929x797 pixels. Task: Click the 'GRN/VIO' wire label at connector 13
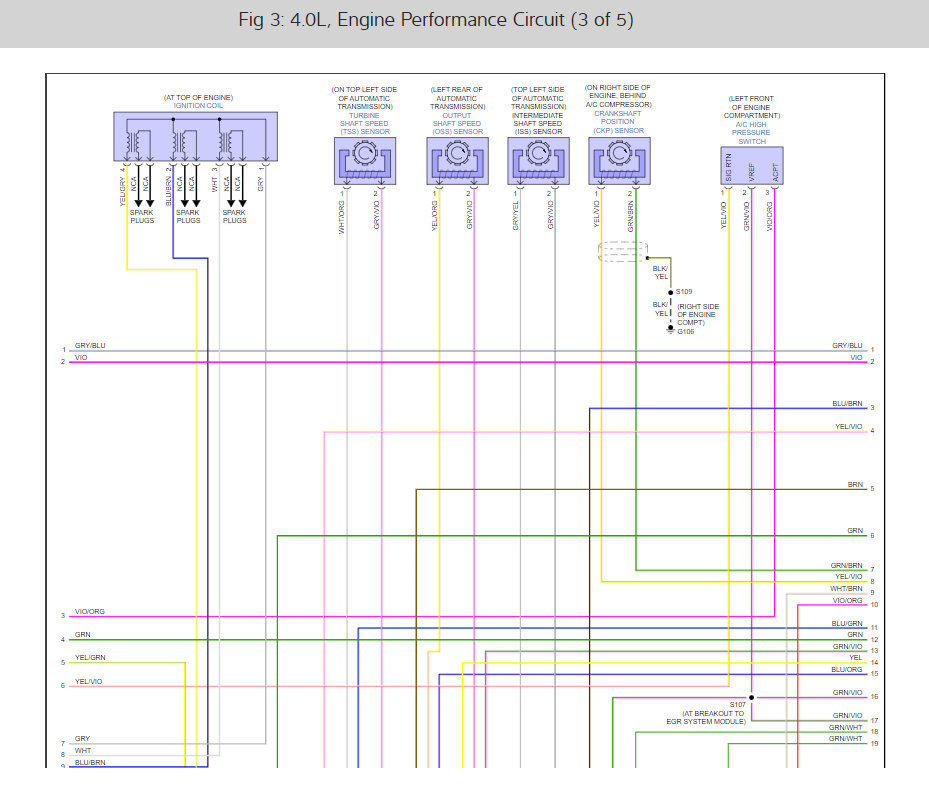click(x=847, y=646)
